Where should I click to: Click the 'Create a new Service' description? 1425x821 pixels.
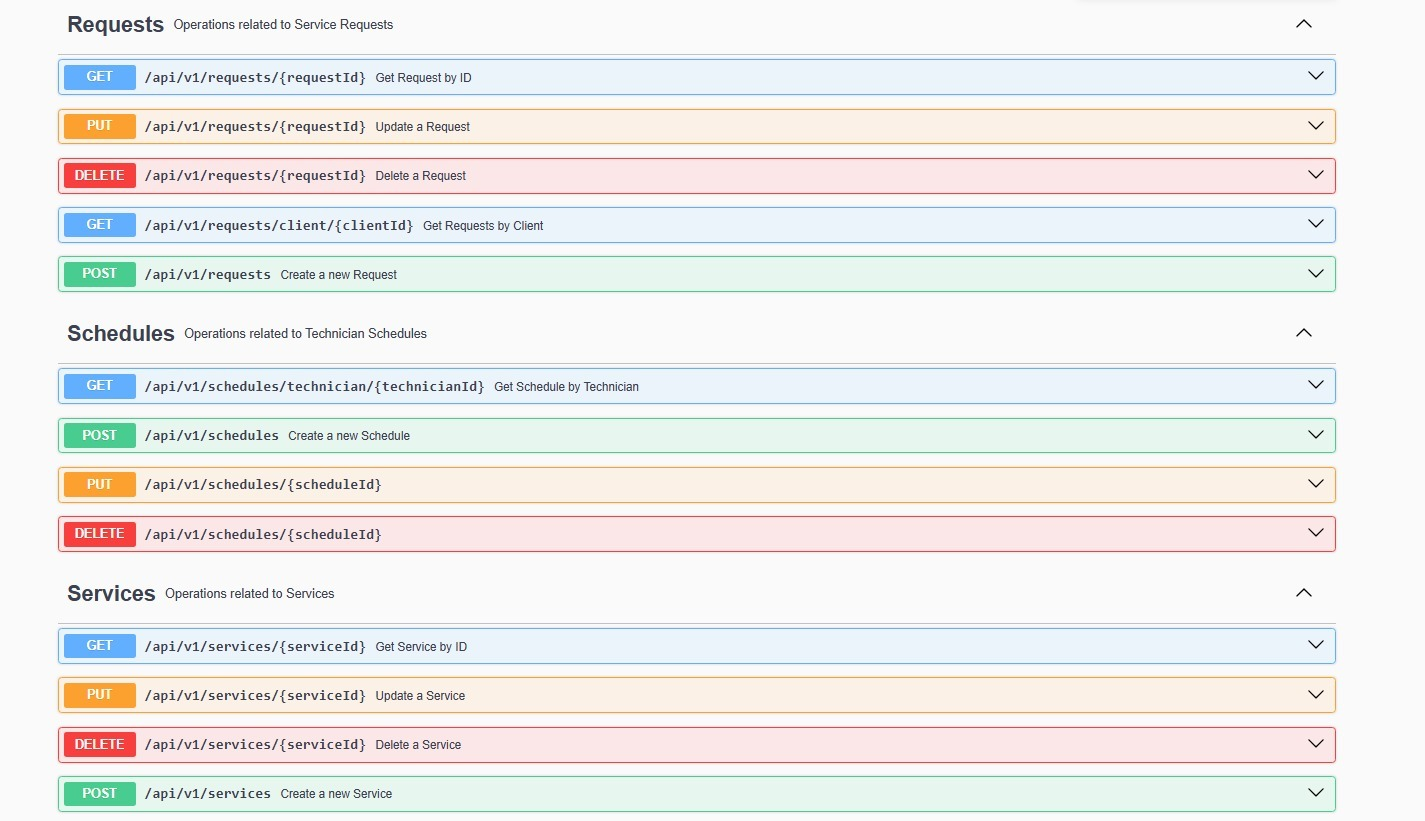(x=336, y=794)
